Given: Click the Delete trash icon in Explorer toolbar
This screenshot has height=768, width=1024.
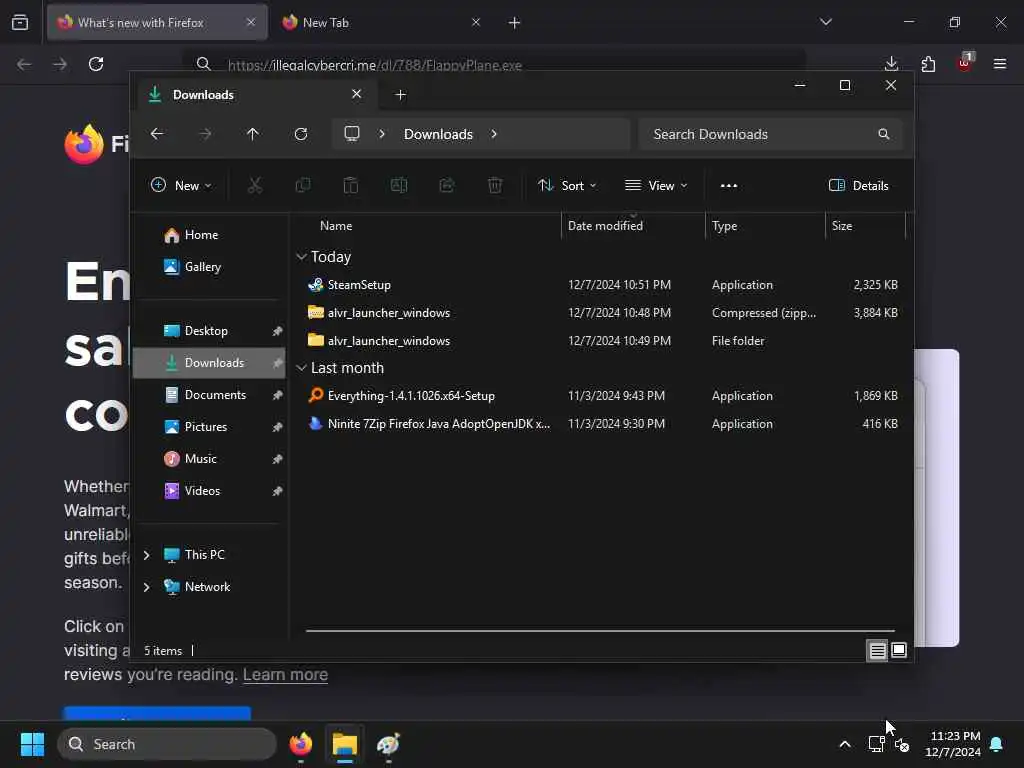Looking at the screenshot, I should 495,185.
